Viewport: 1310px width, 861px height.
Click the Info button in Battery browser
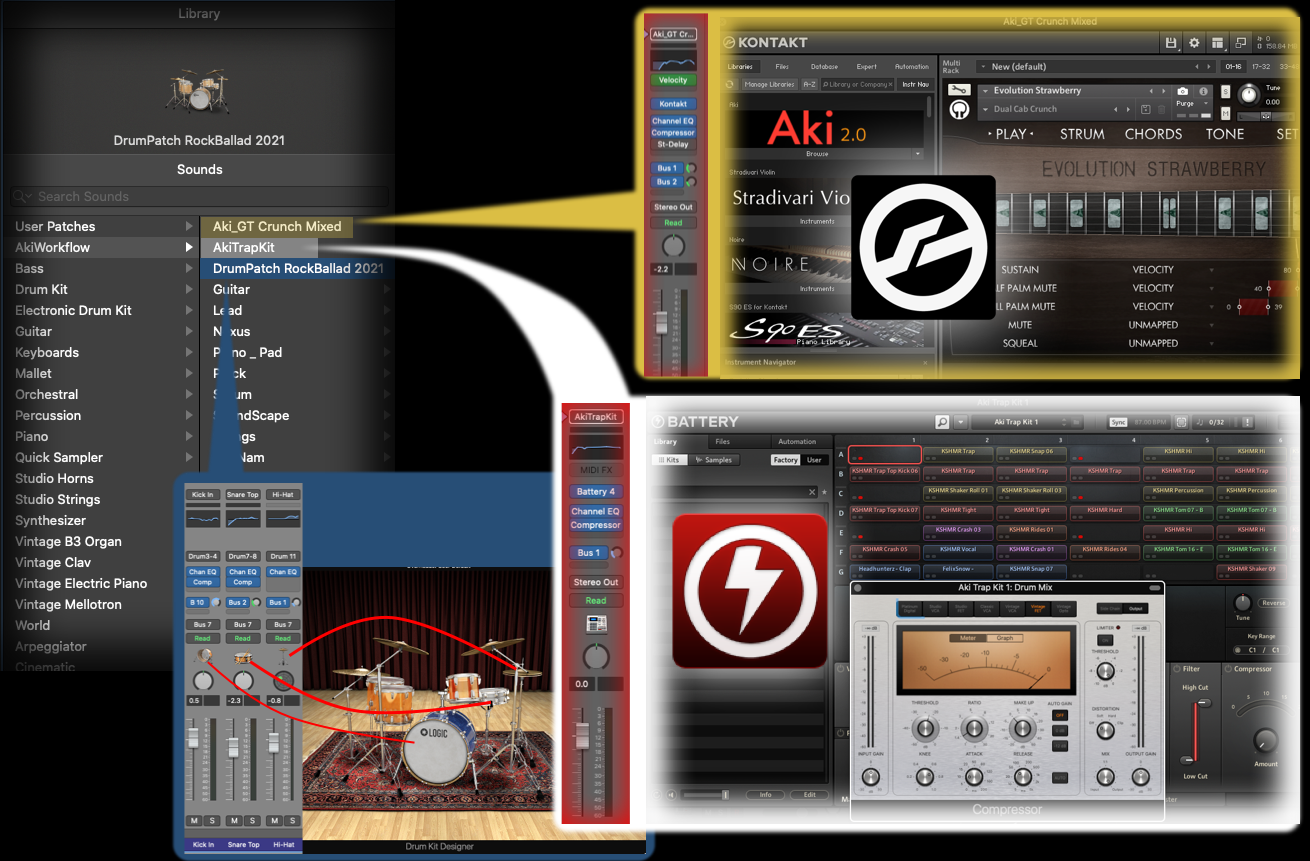click(765, 795)
